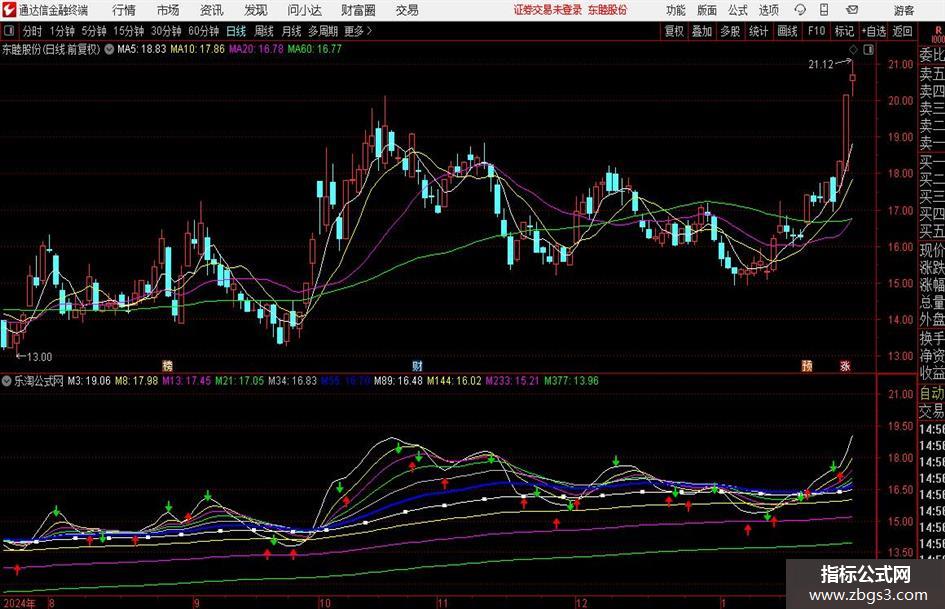This screenshot has width=945, height=609.
Task: Click the 标记 toolbar button
Action: coord(844,31)
